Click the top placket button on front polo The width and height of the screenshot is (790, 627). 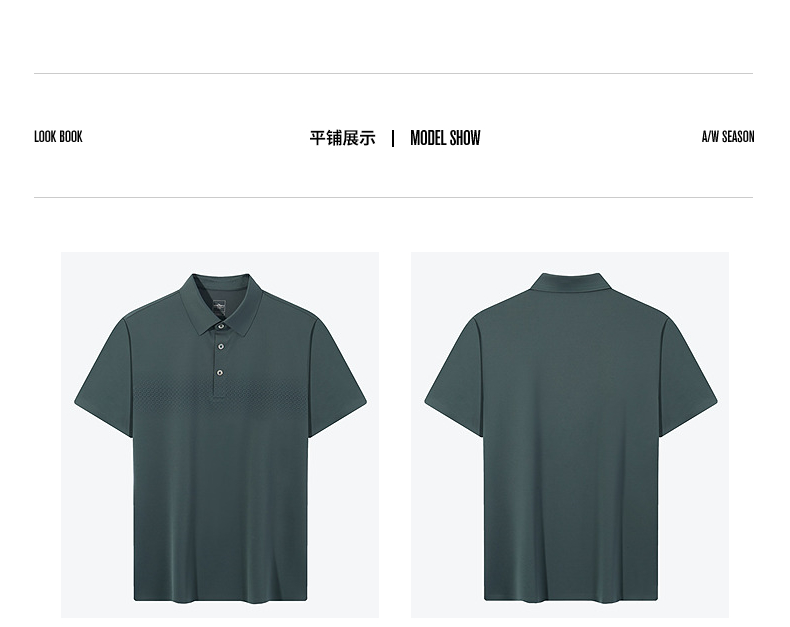point(221,327)
